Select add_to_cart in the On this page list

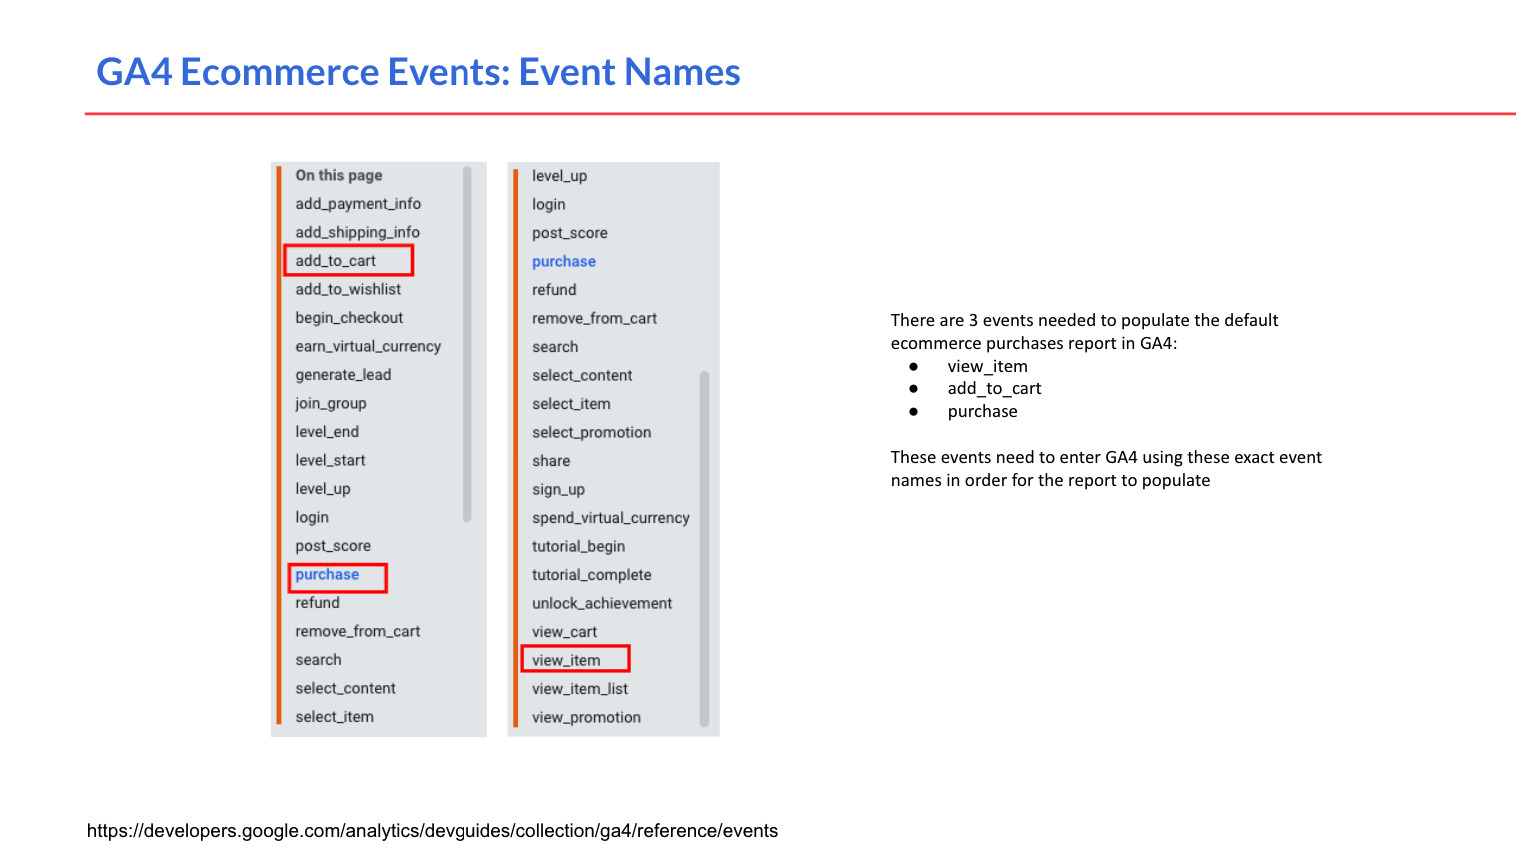point(336,261)
